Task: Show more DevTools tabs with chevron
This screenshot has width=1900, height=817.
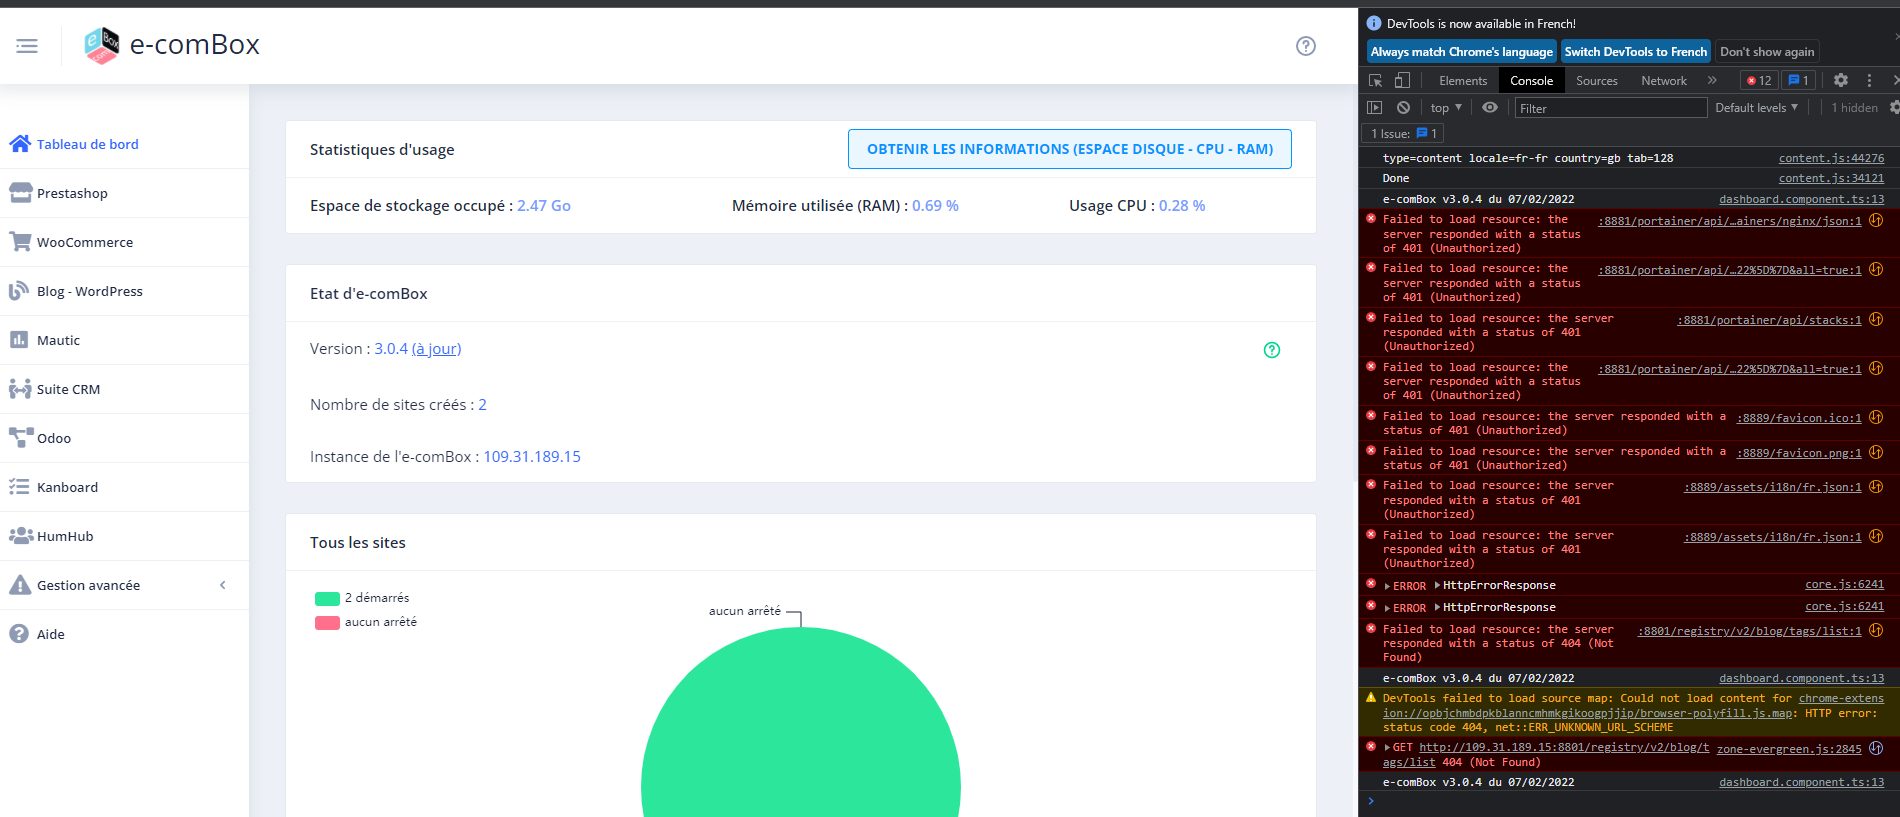Action: (1712, 80)
